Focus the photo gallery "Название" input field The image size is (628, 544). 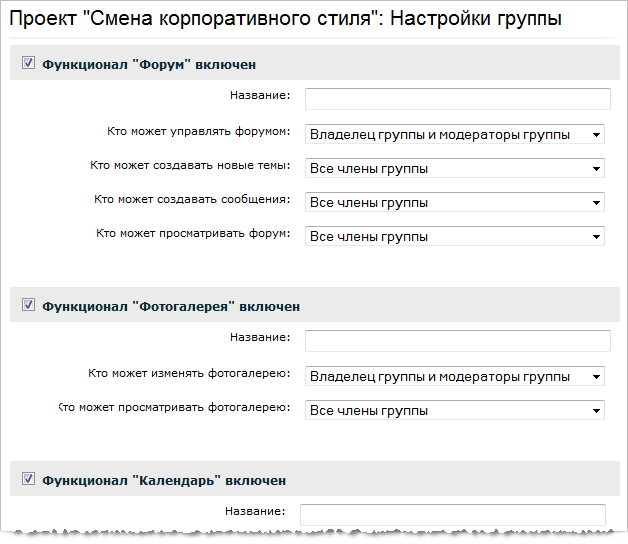[457, 340]
